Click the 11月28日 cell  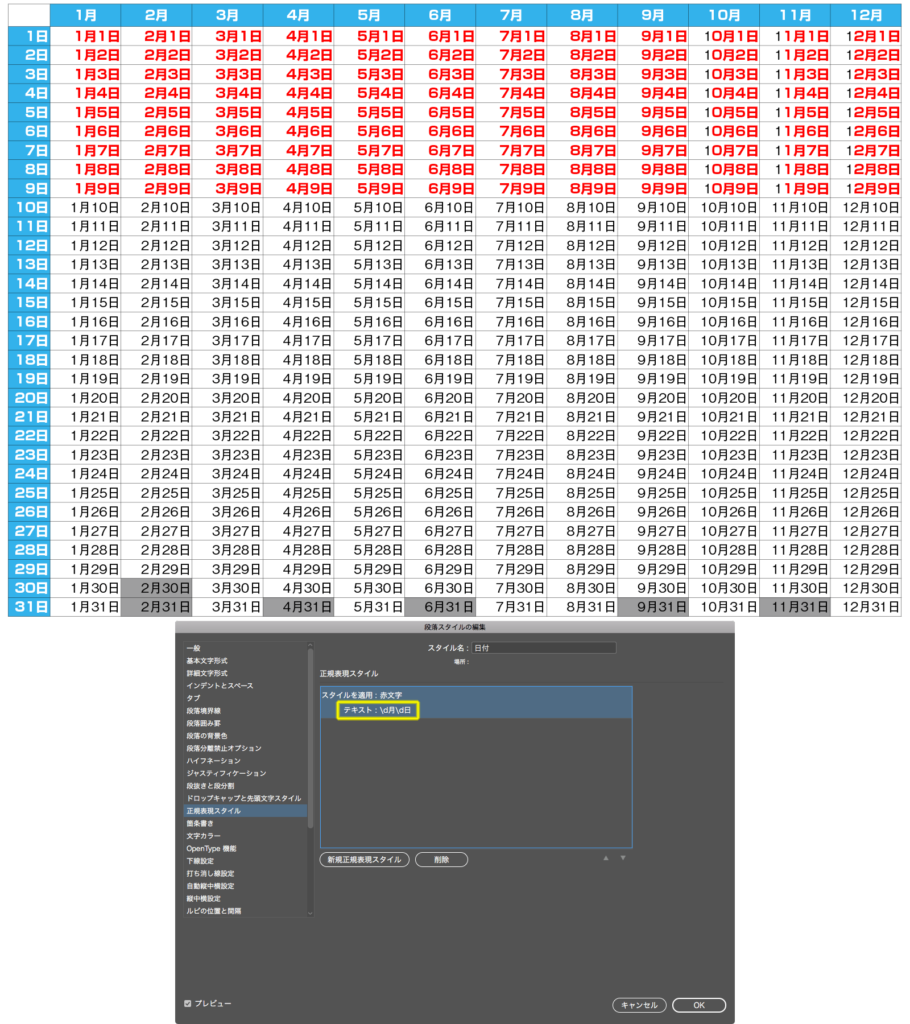(x=795, y=550)
